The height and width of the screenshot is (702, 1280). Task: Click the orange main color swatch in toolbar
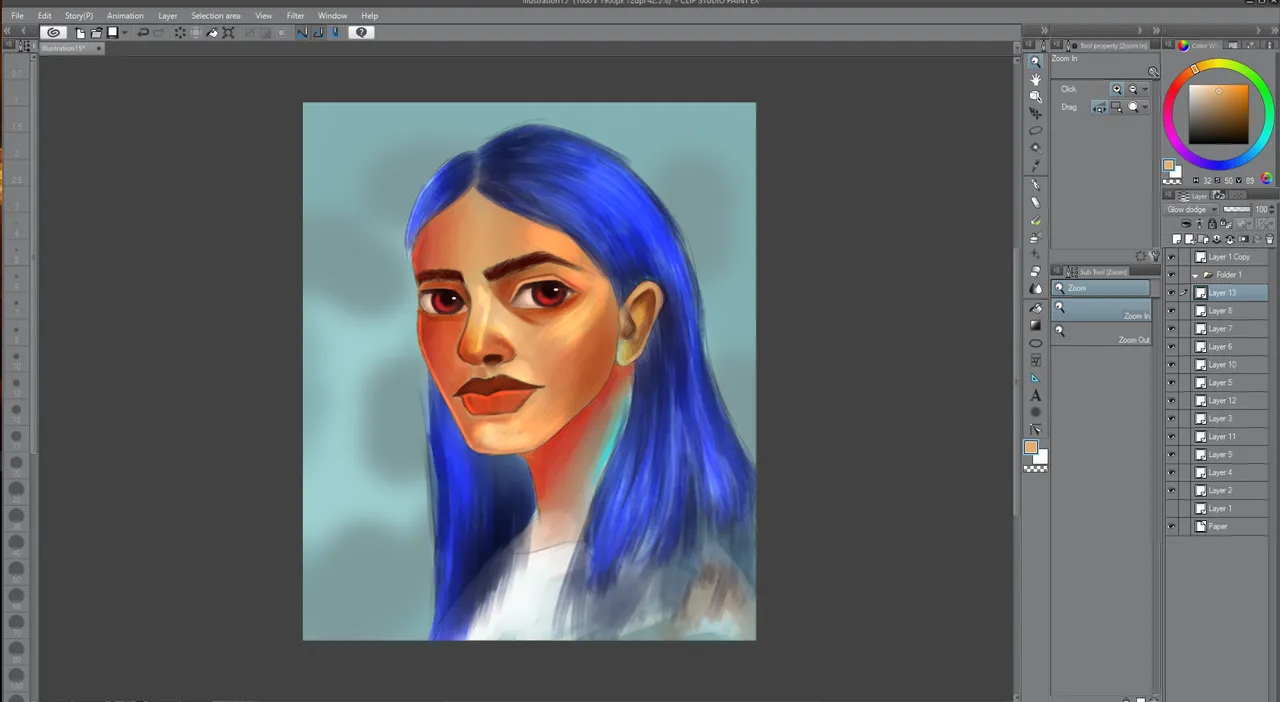click(x=1030, y=447)
